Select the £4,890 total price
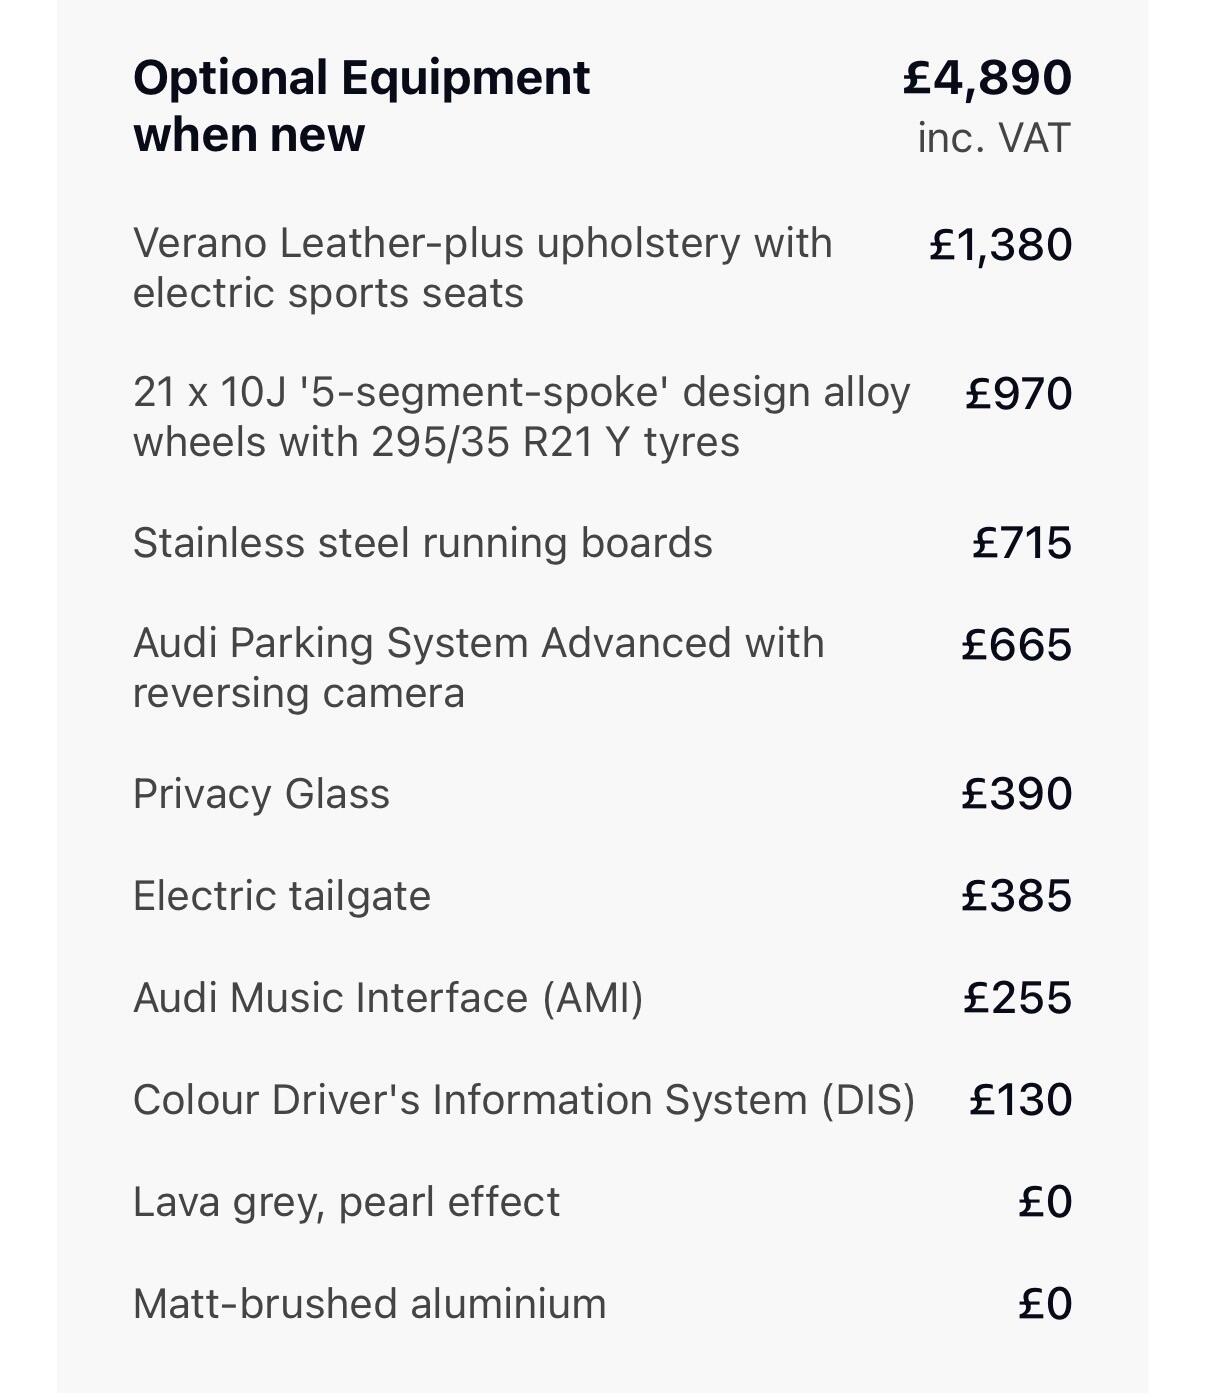This screenshot has height=1397, width=1206. click(986, 78)
